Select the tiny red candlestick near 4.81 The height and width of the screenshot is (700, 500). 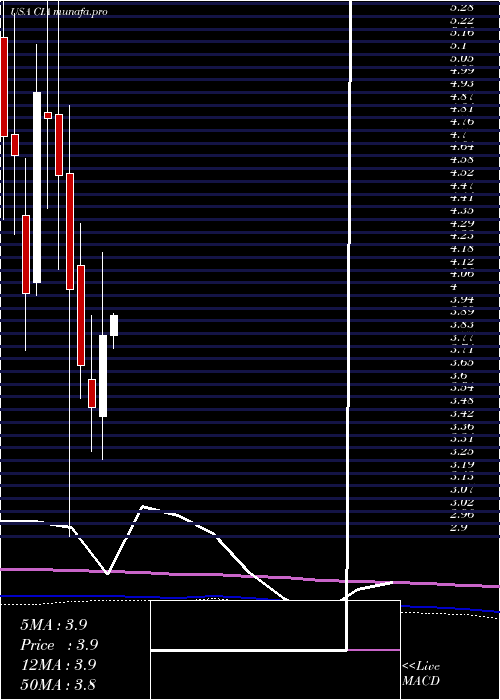pyautogui.click(x=48, y=115)
